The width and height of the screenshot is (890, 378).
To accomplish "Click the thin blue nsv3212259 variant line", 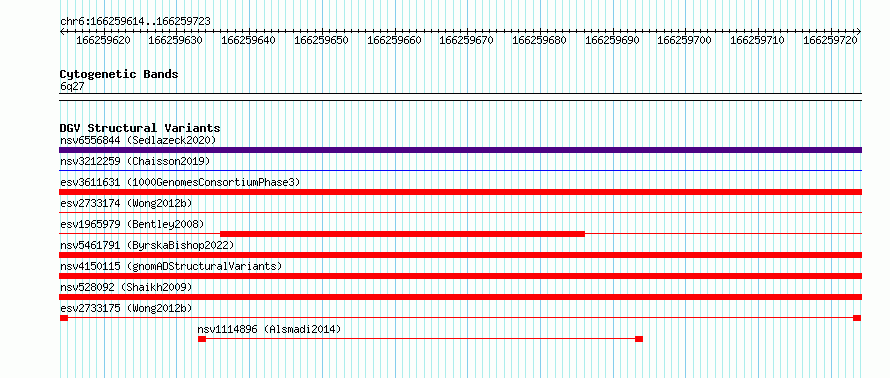I will (460, 170).
